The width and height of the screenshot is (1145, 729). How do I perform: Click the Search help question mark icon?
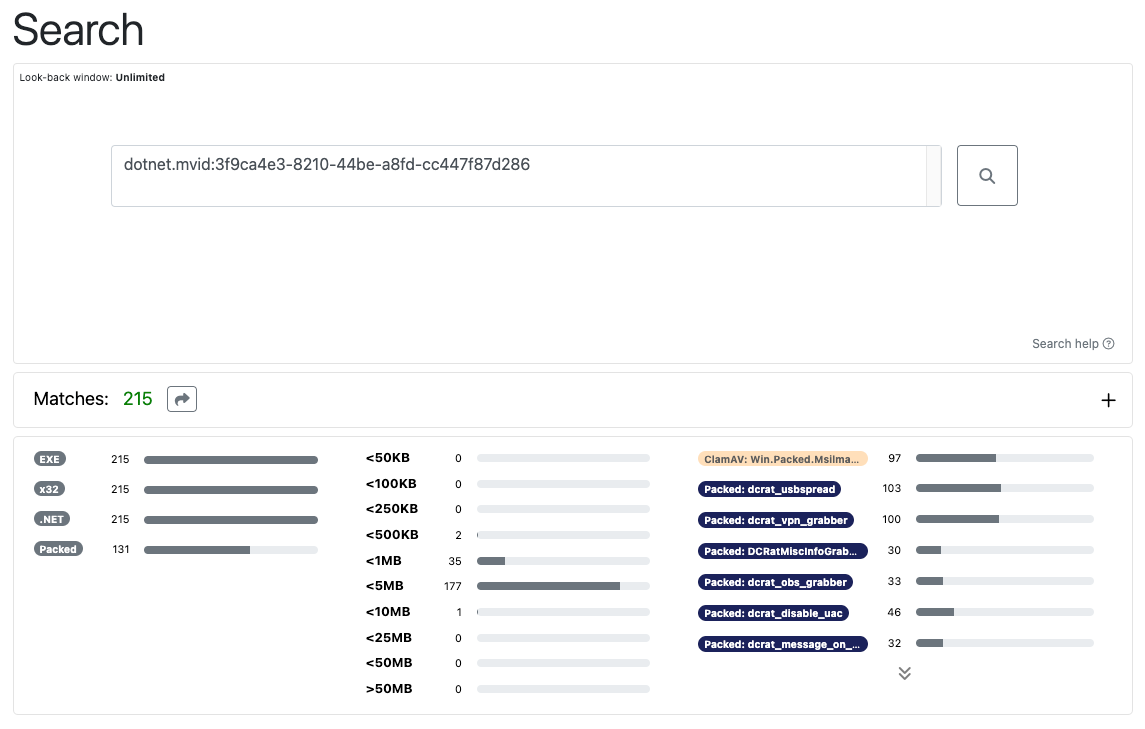click(1108, 343)
